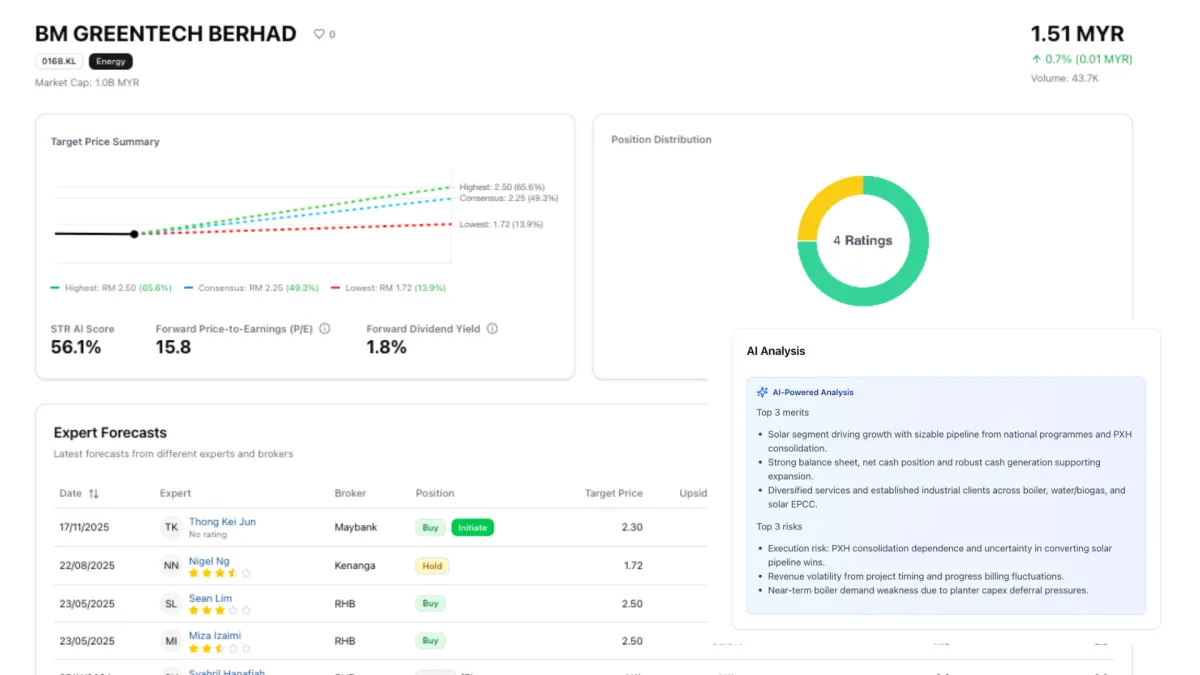The image size is (1200, 675).
Task: Click the TK avatar for Thong Kei Jun
Action: click(171, 527)
